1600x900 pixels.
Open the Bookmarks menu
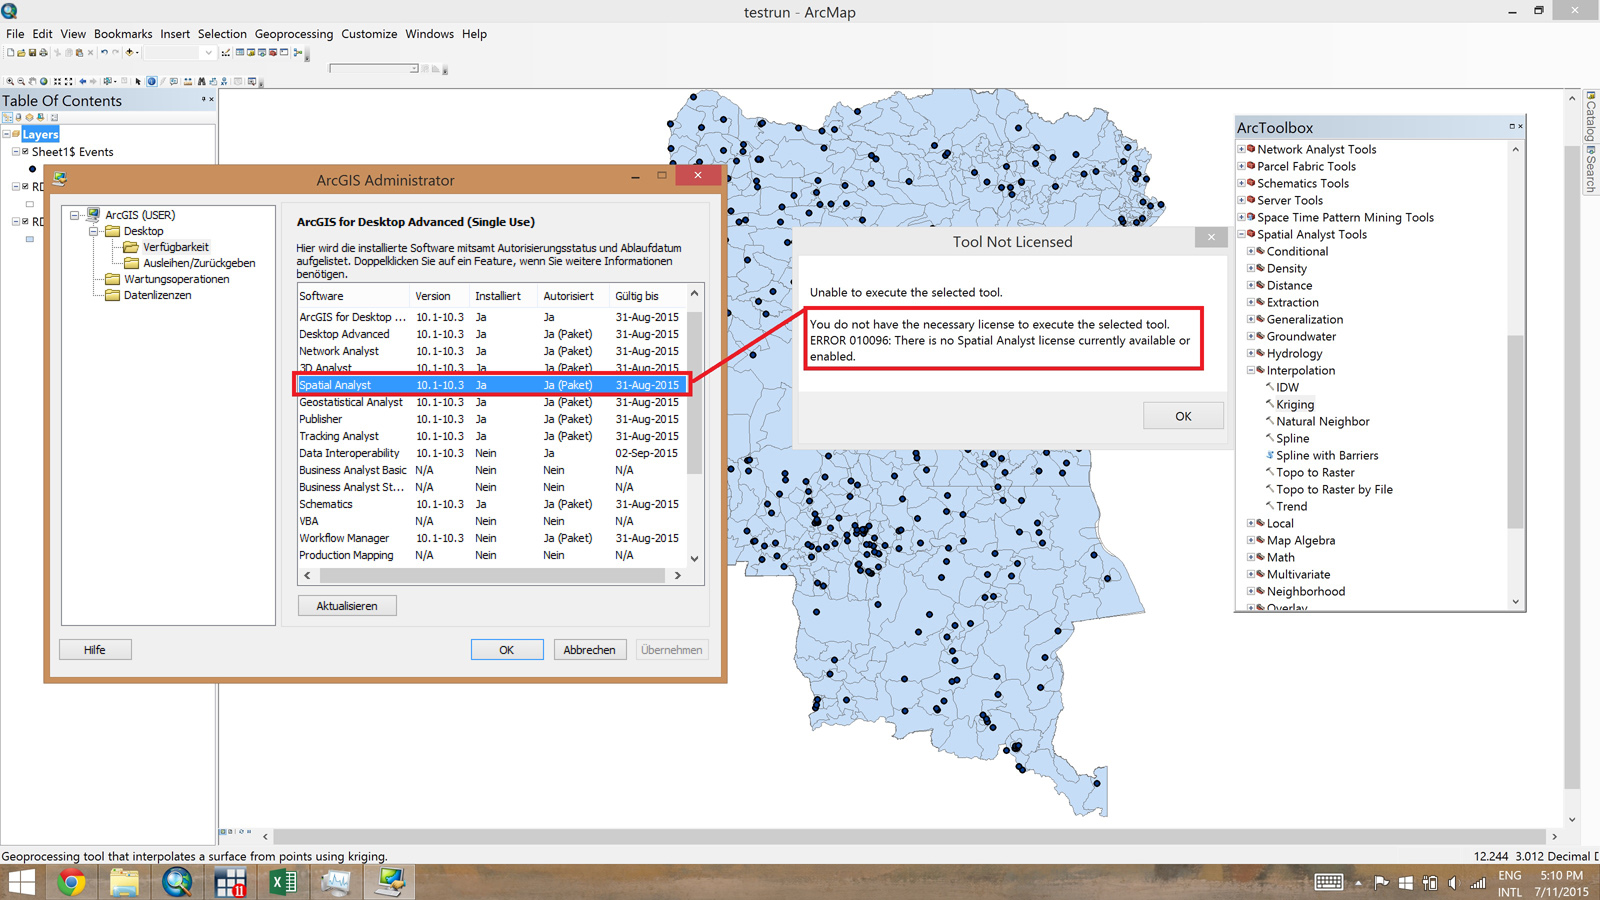coord(123,34)
